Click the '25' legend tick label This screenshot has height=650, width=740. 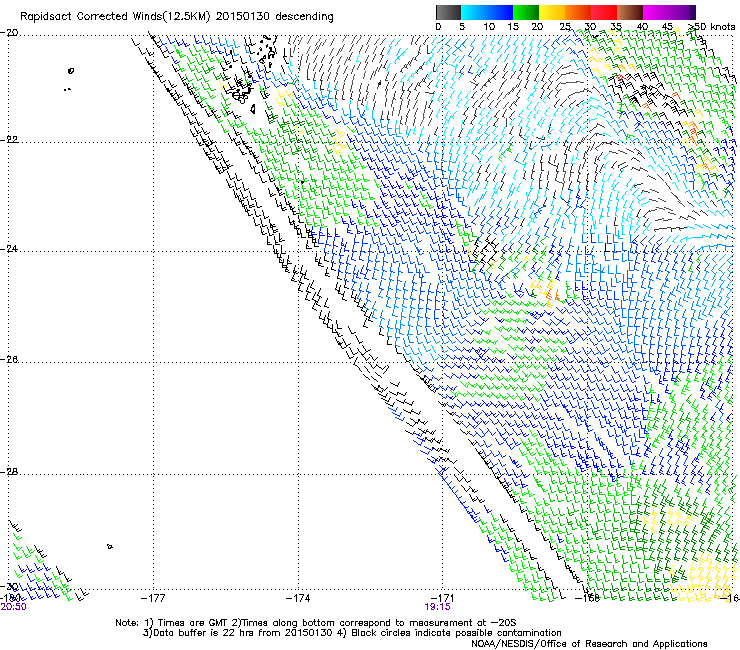(x=565, y=27)
